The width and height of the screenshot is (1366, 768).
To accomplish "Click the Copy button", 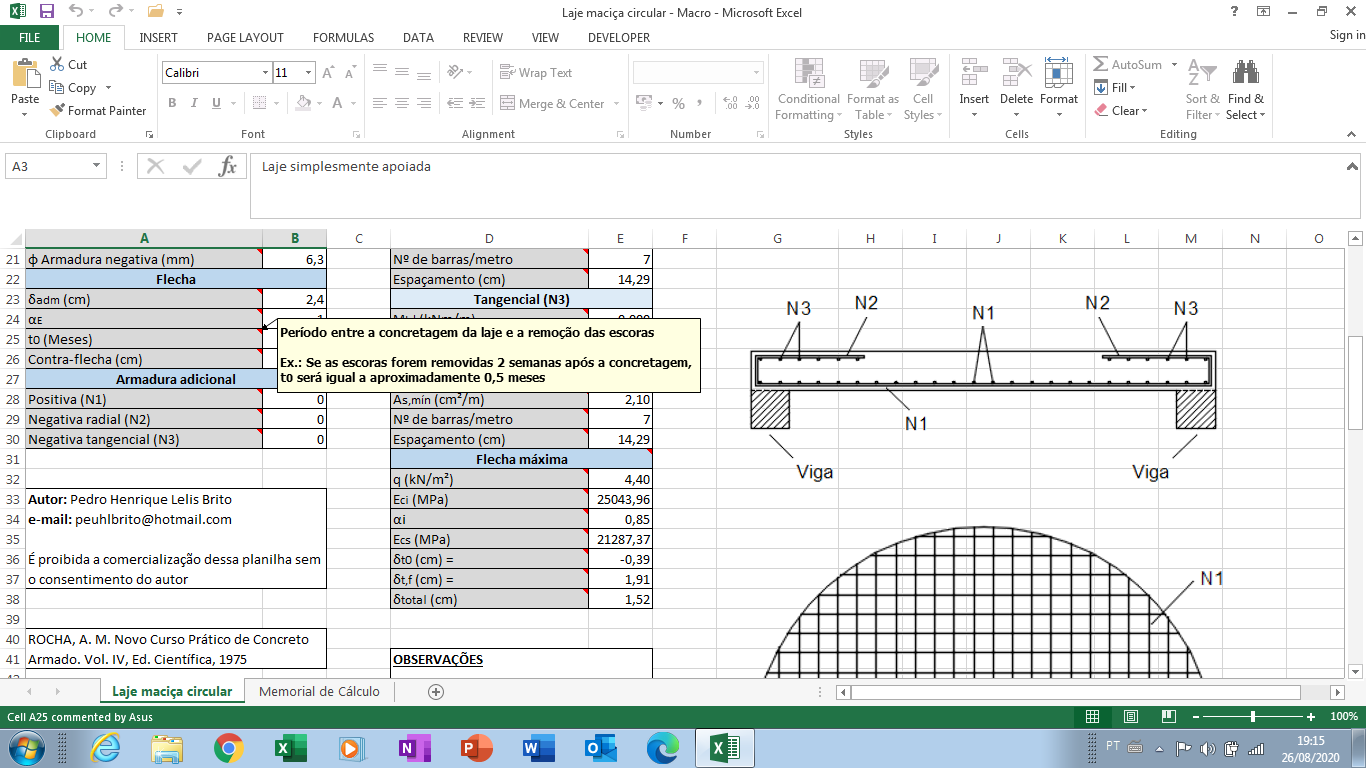I will coord(73,88).
